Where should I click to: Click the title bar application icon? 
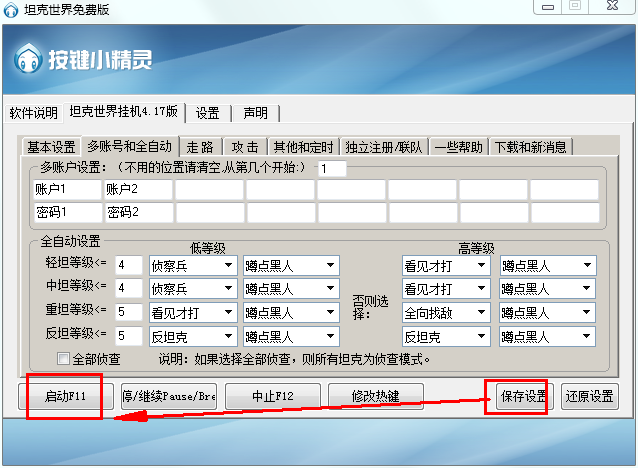[x=12, y=9]
